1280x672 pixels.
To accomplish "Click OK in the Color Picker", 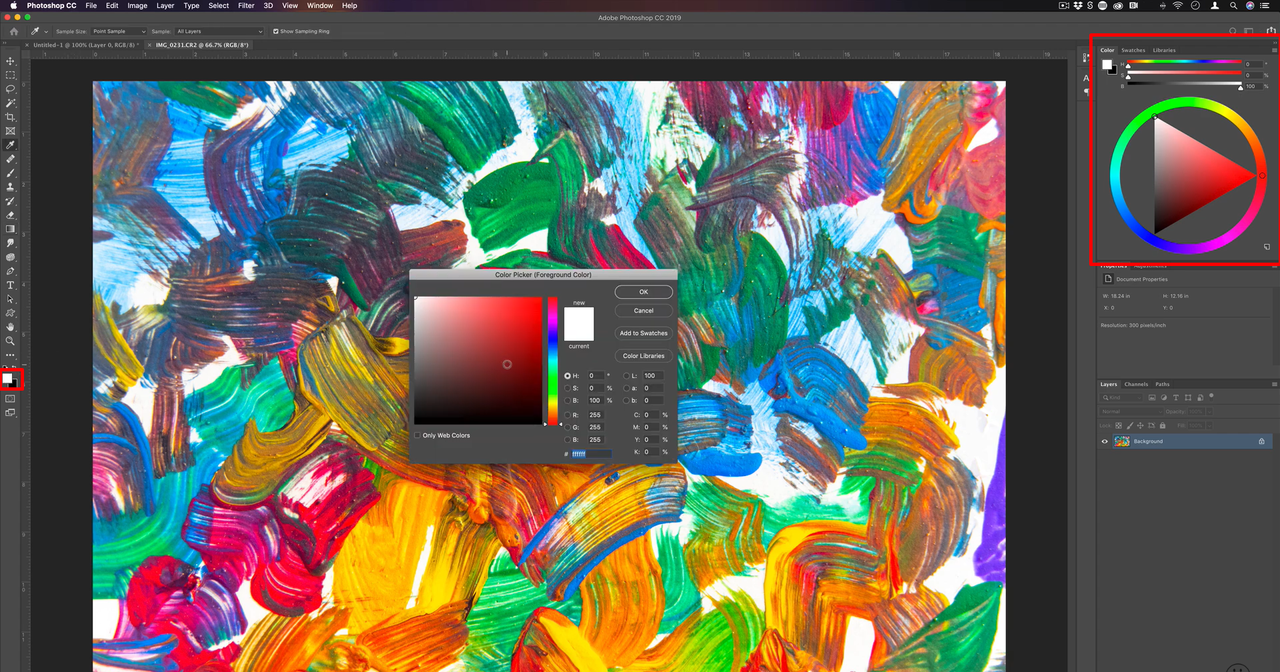I will [644, 292].
